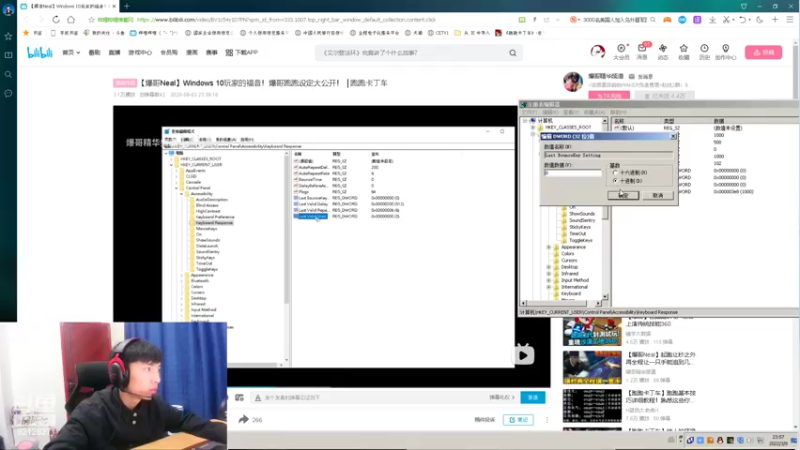This screenshot has height=450, width=800.
Task: Open a new browser tab with plus
Action: coord(127,6)
